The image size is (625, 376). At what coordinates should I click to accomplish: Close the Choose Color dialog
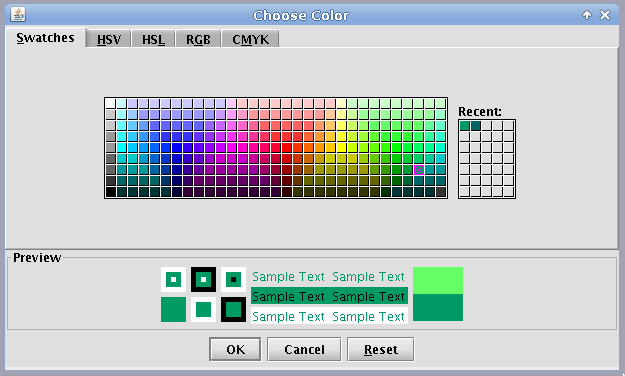pyautogui.click(x=605, y=15)
